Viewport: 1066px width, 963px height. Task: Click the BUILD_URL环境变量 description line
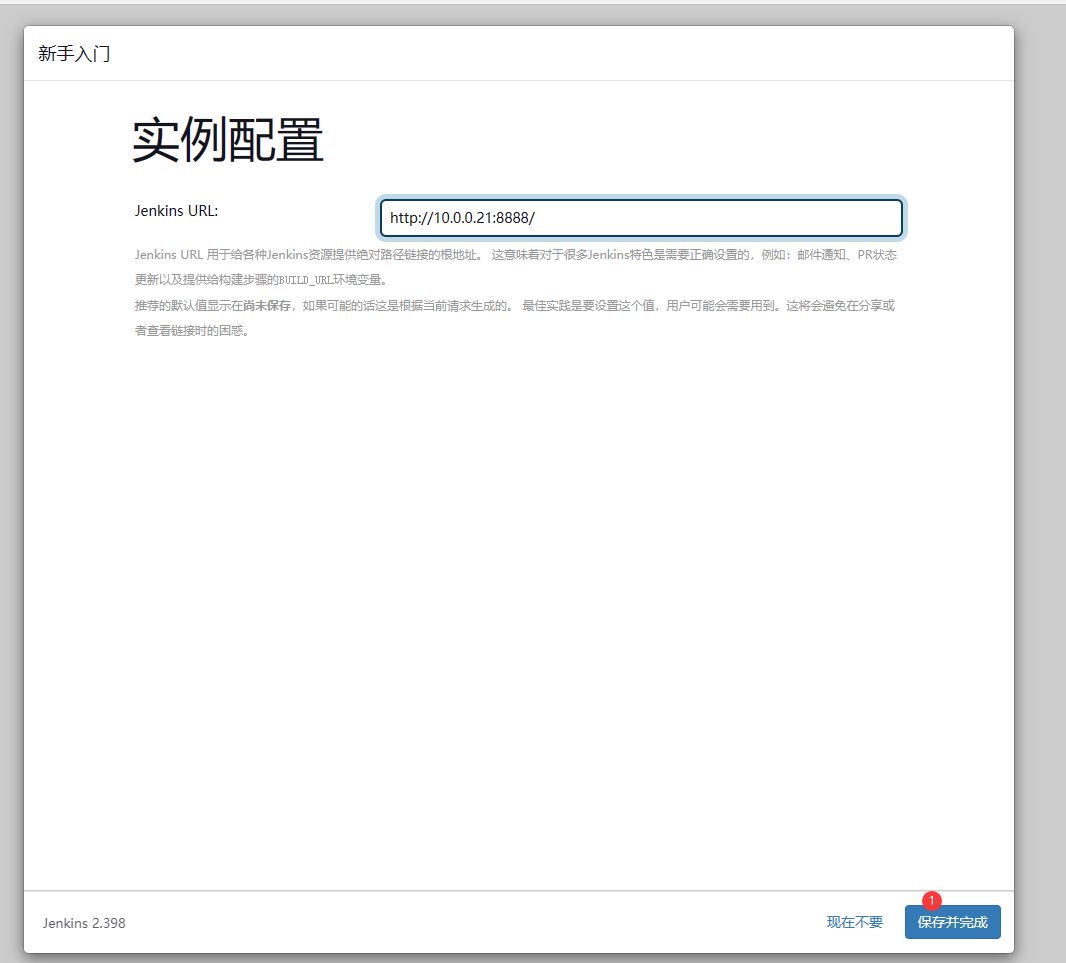coord(261,280)
